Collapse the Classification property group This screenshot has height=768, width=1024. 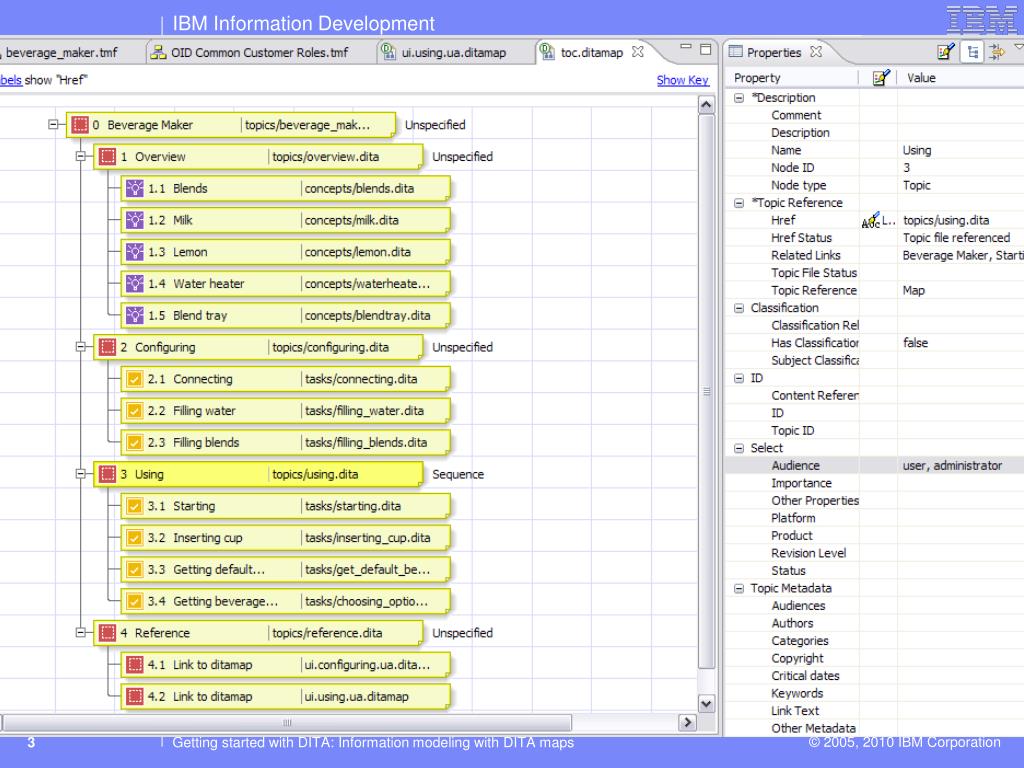click(x=739, y=308)
